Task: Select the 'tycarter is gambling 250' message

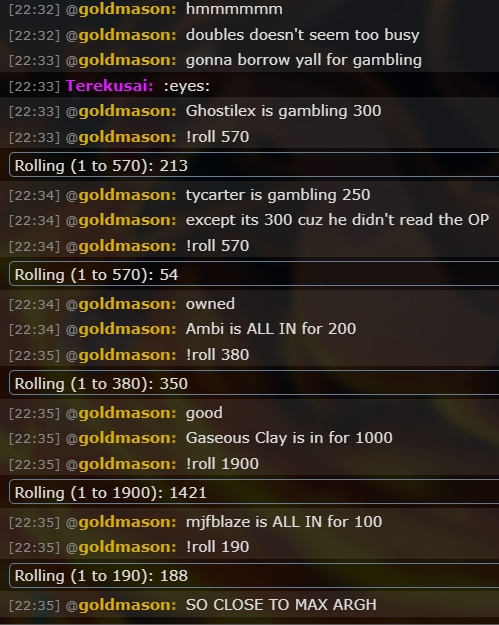Action: 278,195
